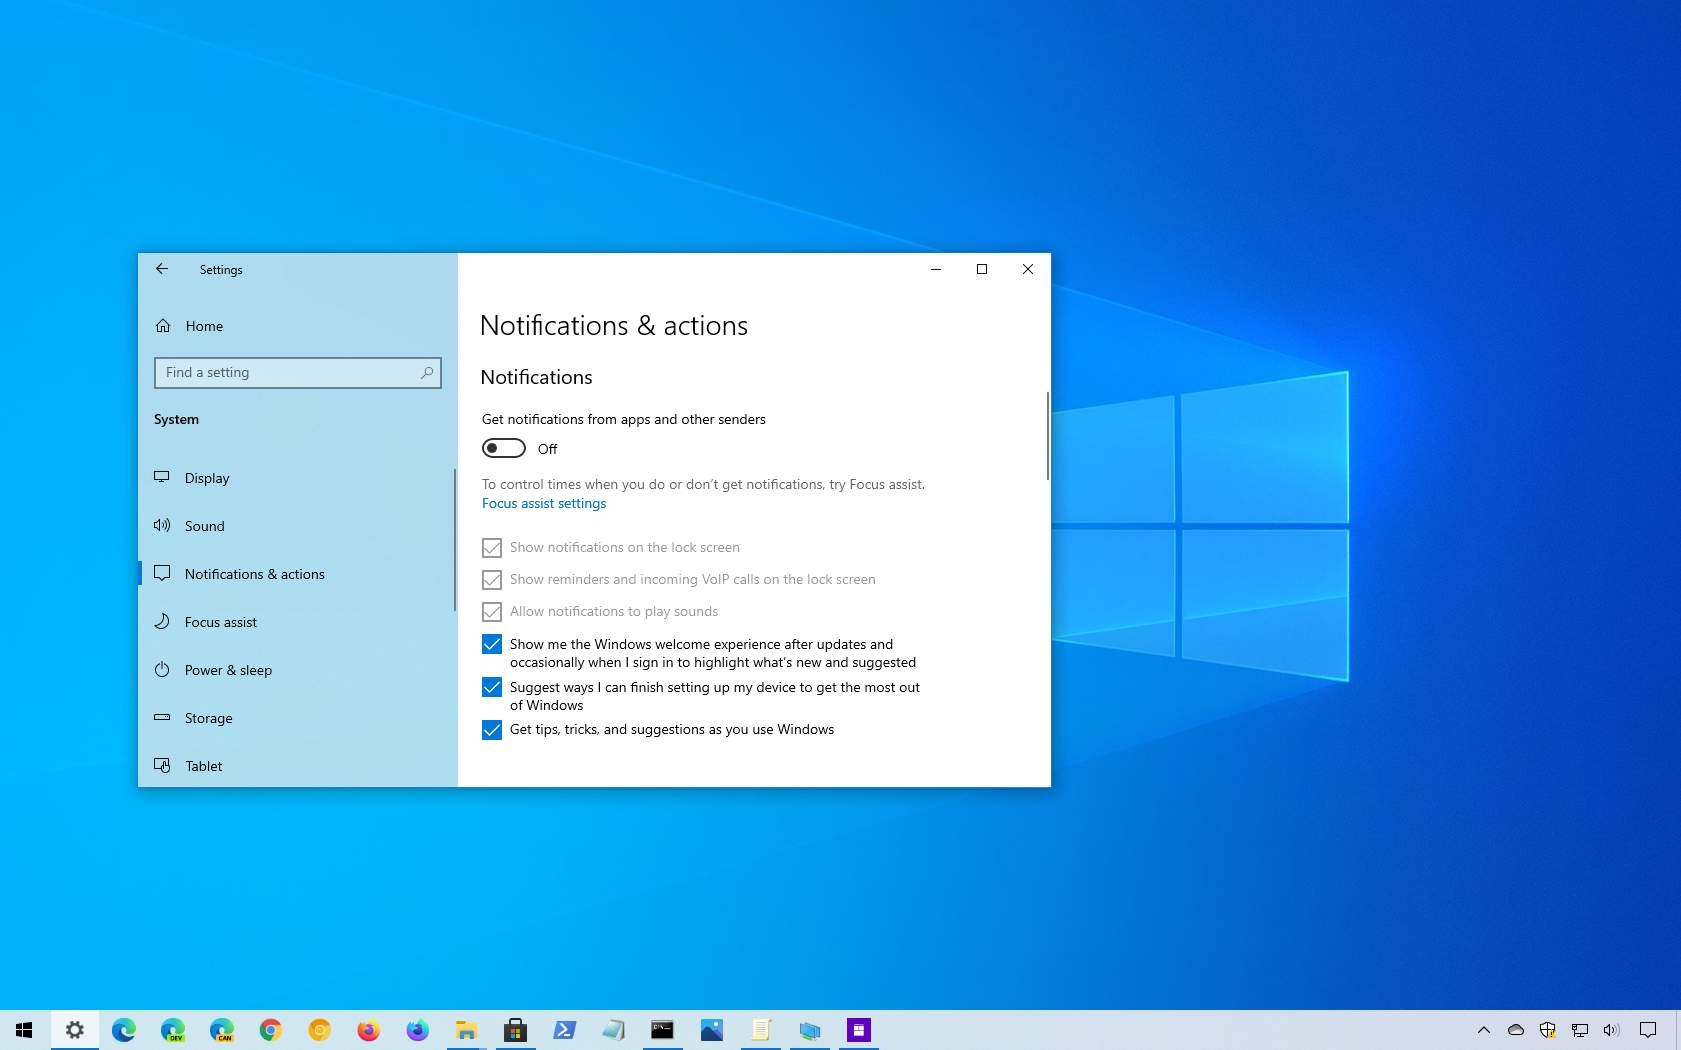Click the sidebar navigation scrollbar
The width and height of the screenshot is (1681, 1050).
point(454,540)
